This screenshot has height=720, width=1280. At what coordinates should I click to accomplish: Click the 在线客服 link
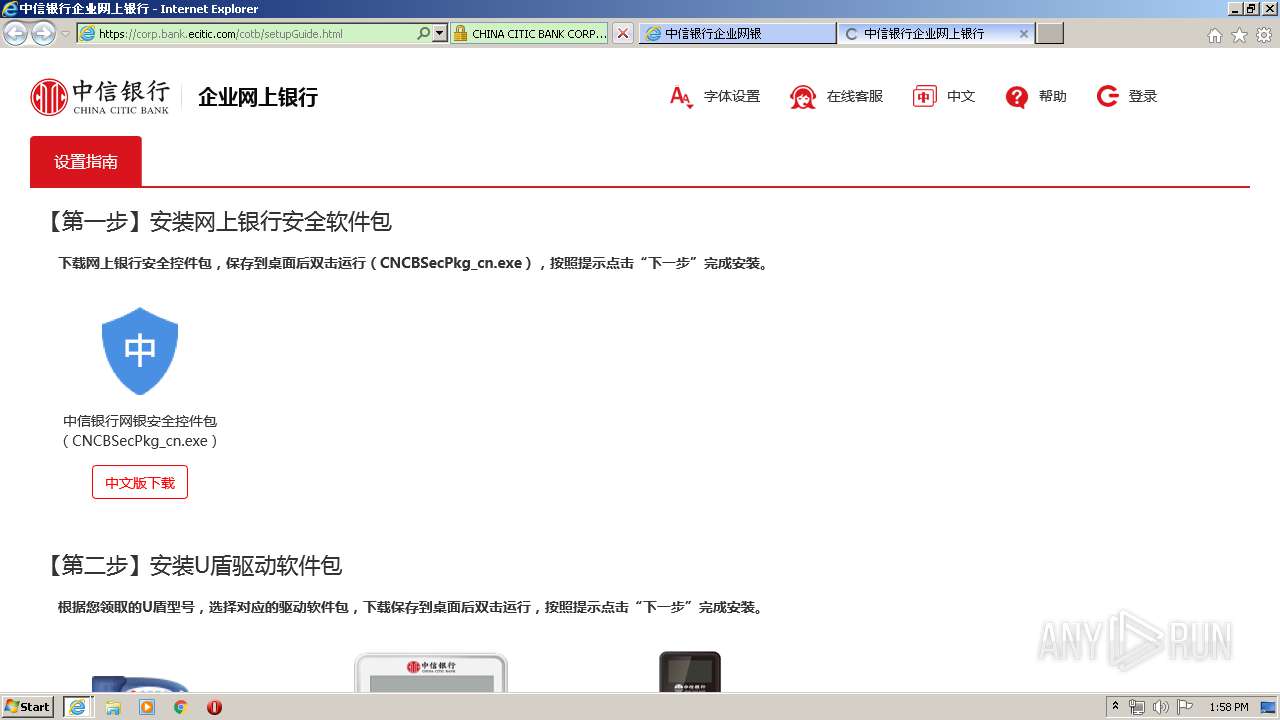coord(855,97)
